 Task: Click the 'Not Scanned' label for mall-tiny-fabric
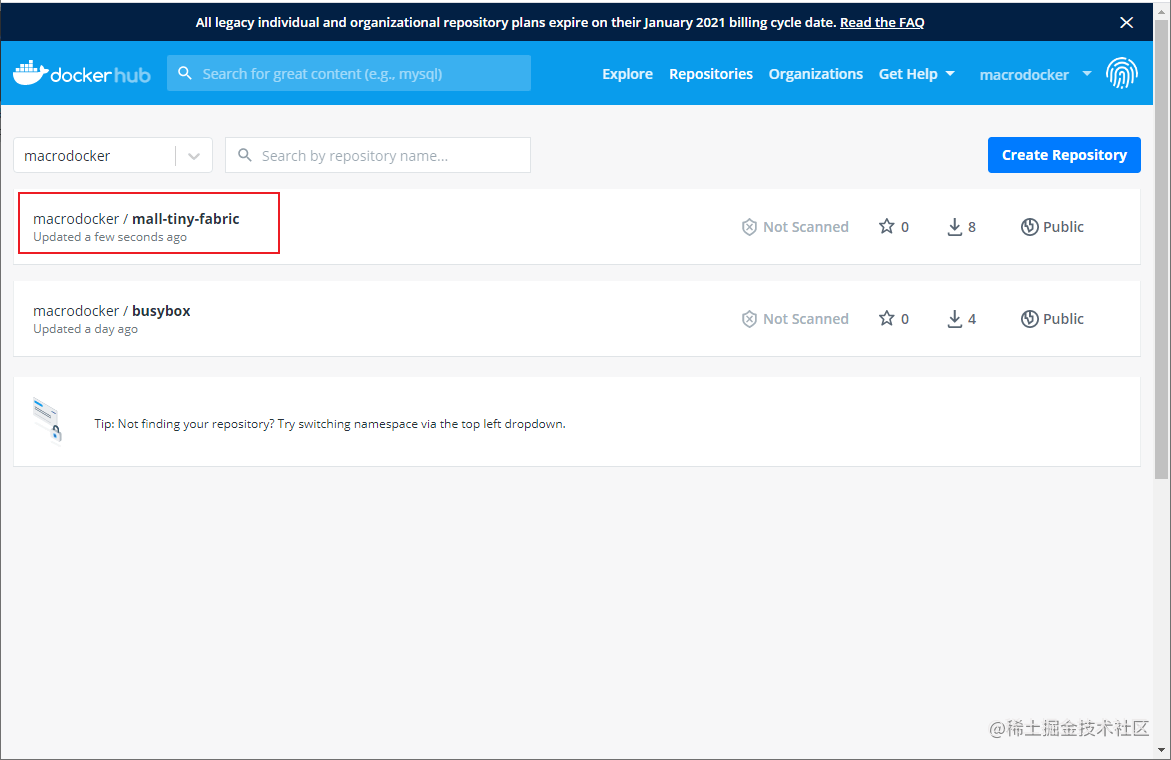pos(806,227)
